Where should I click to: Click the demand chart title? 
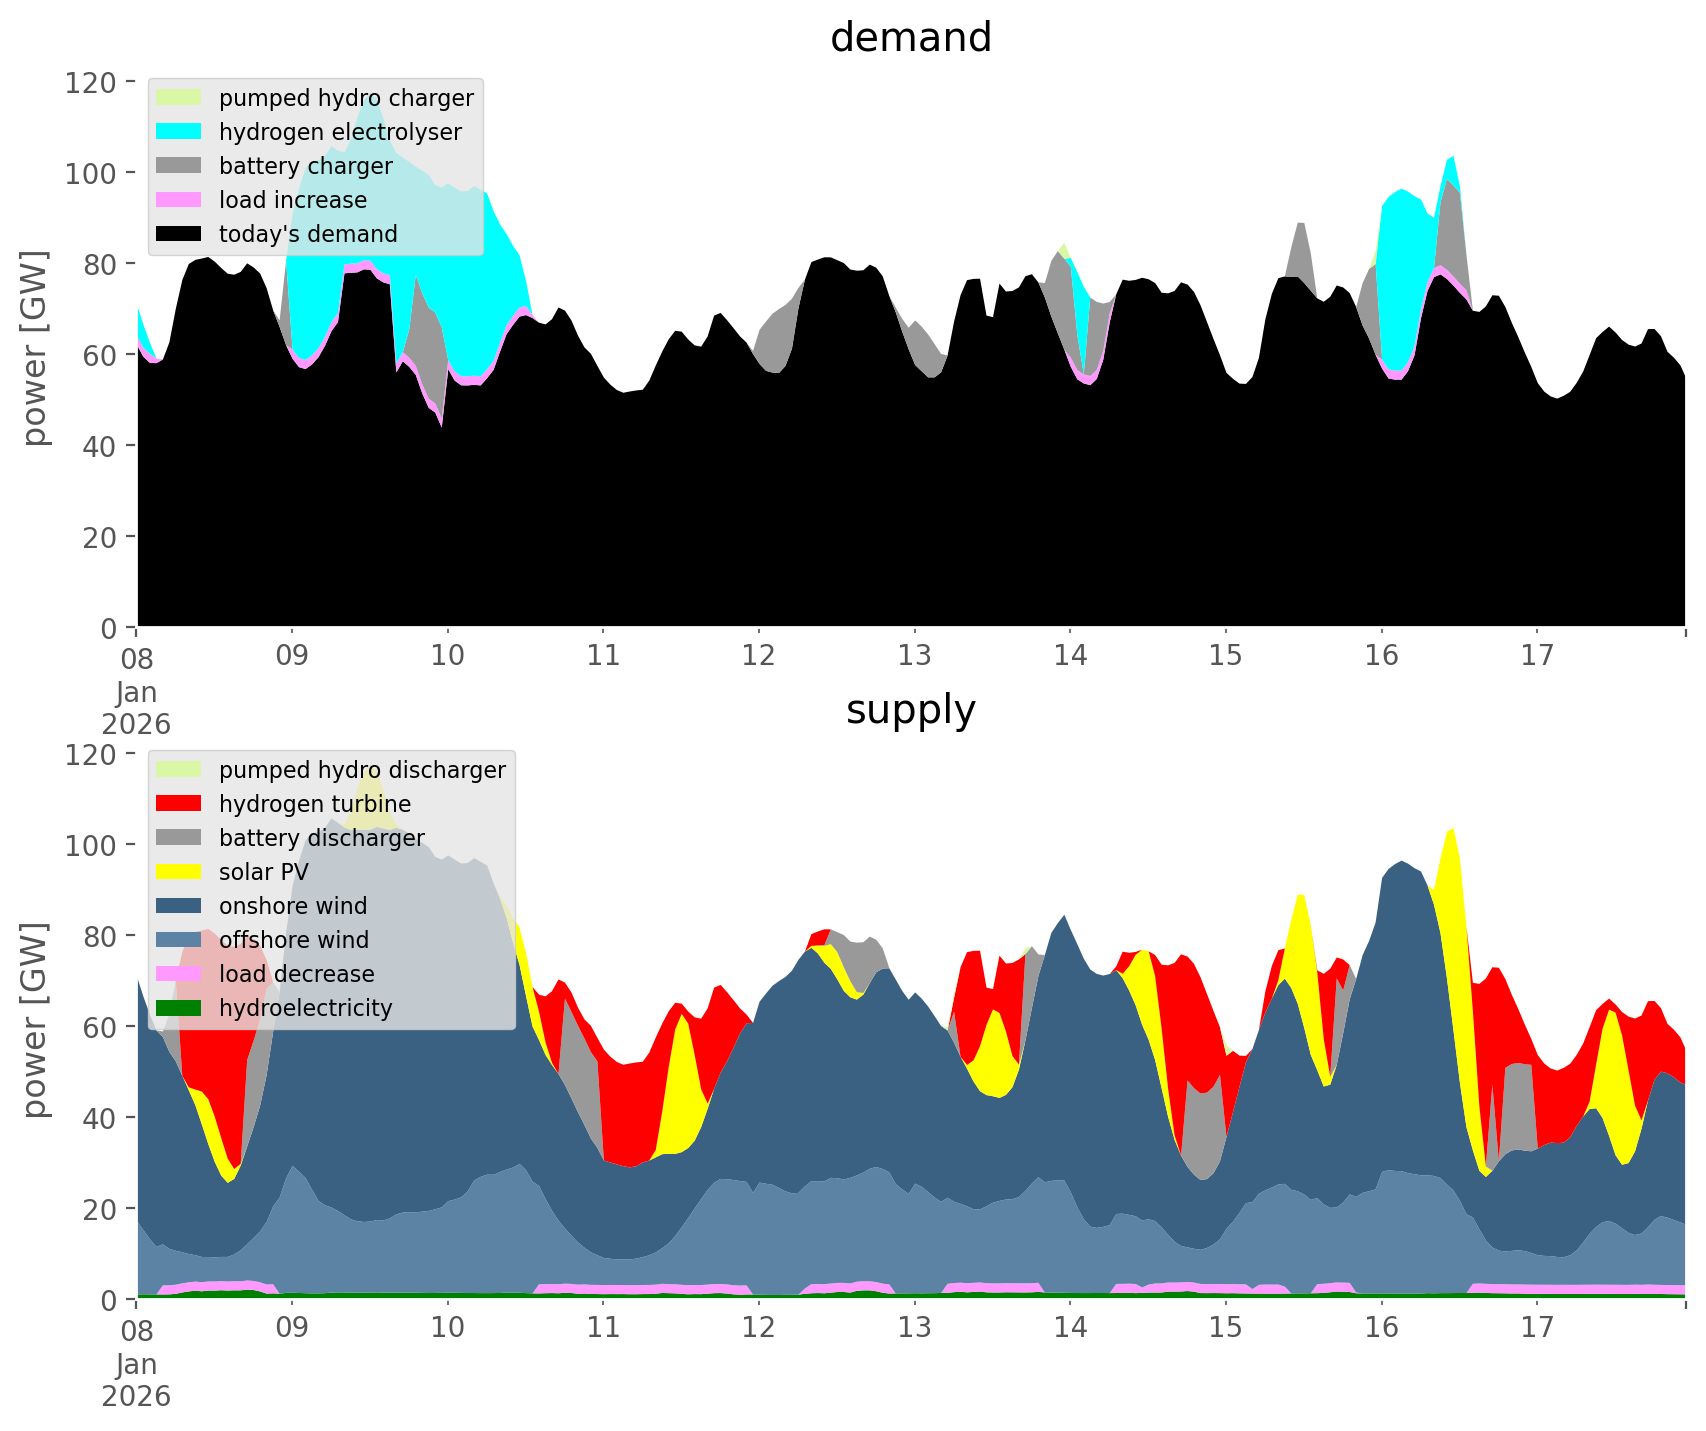(x=910, y=38)
